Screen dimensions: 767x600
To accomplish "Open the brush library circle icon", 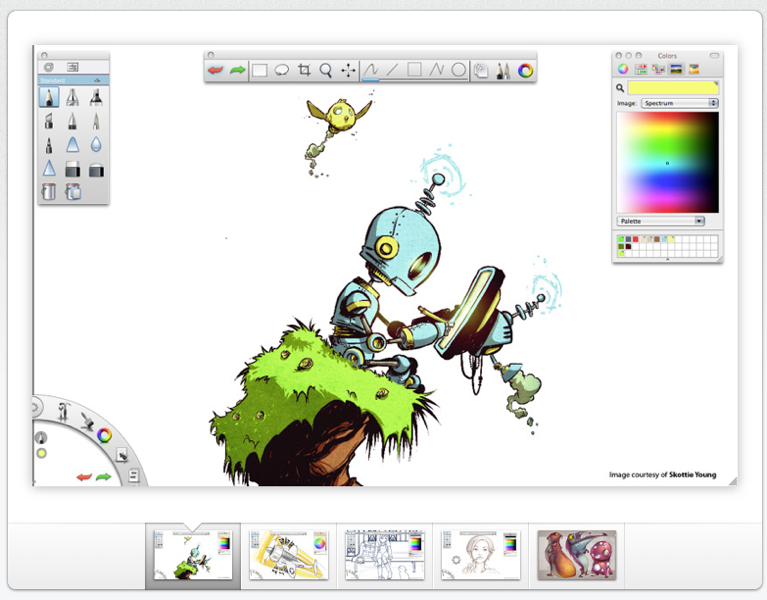I will tap(49, 67).
